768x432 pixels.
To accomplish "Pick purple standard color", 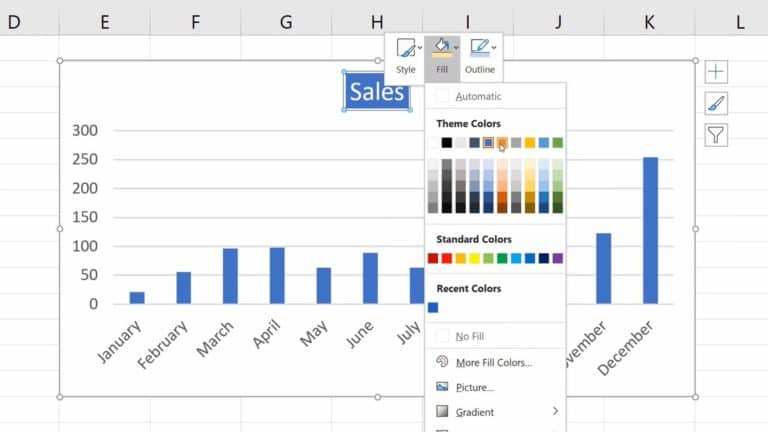I will 557,258.
